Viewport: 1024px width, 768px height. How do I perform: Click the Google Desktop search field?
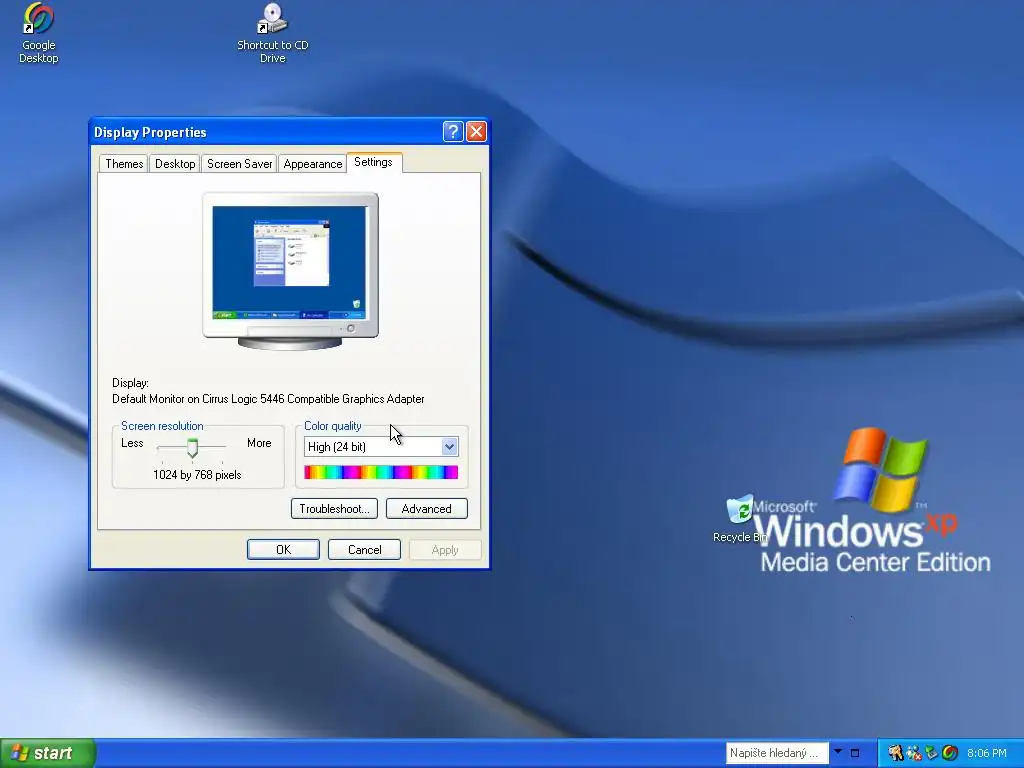(777, 753)
